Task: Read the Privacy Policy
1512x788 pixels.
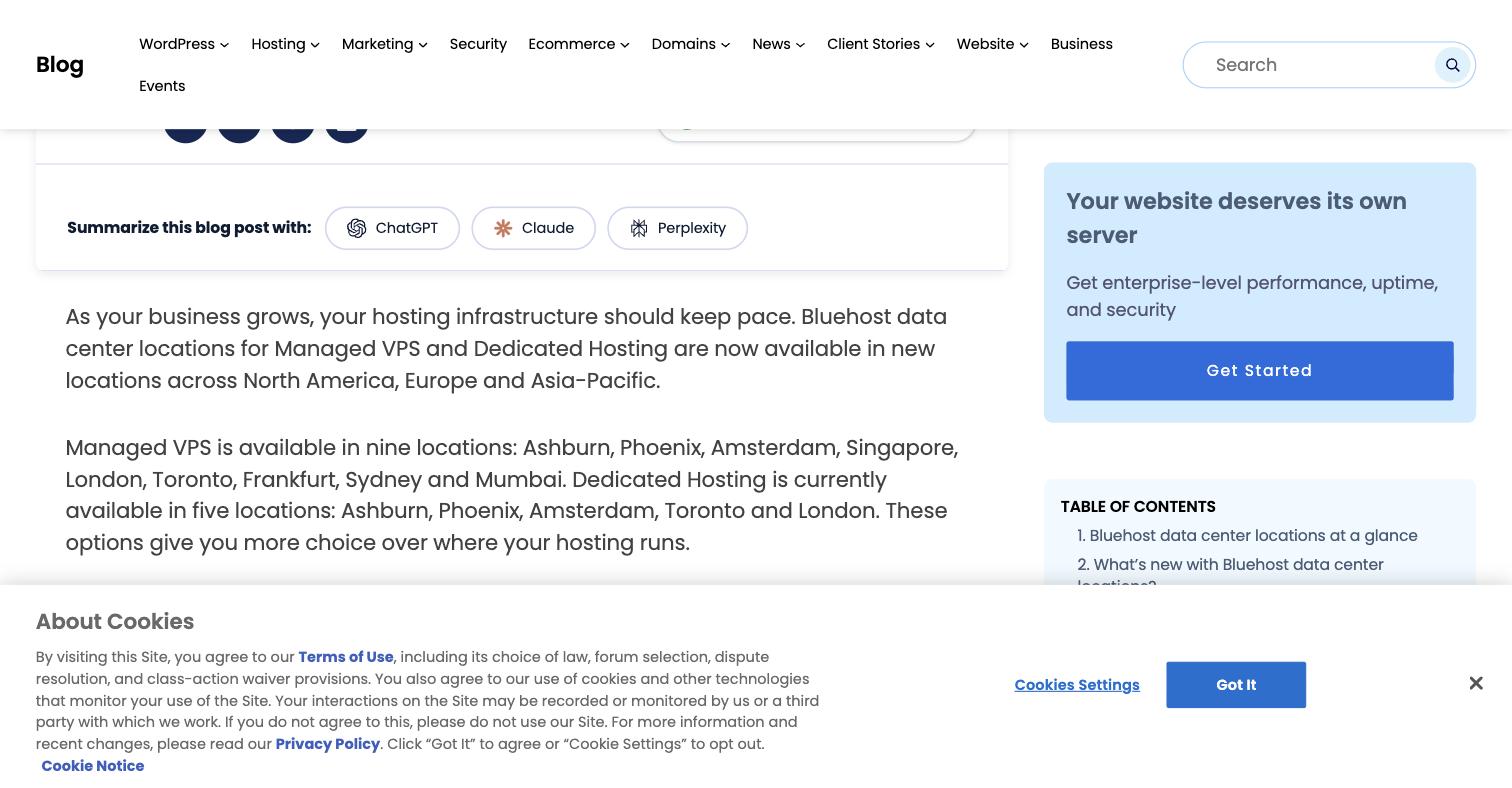Action: pyautogui.click(x=327, y=744)
